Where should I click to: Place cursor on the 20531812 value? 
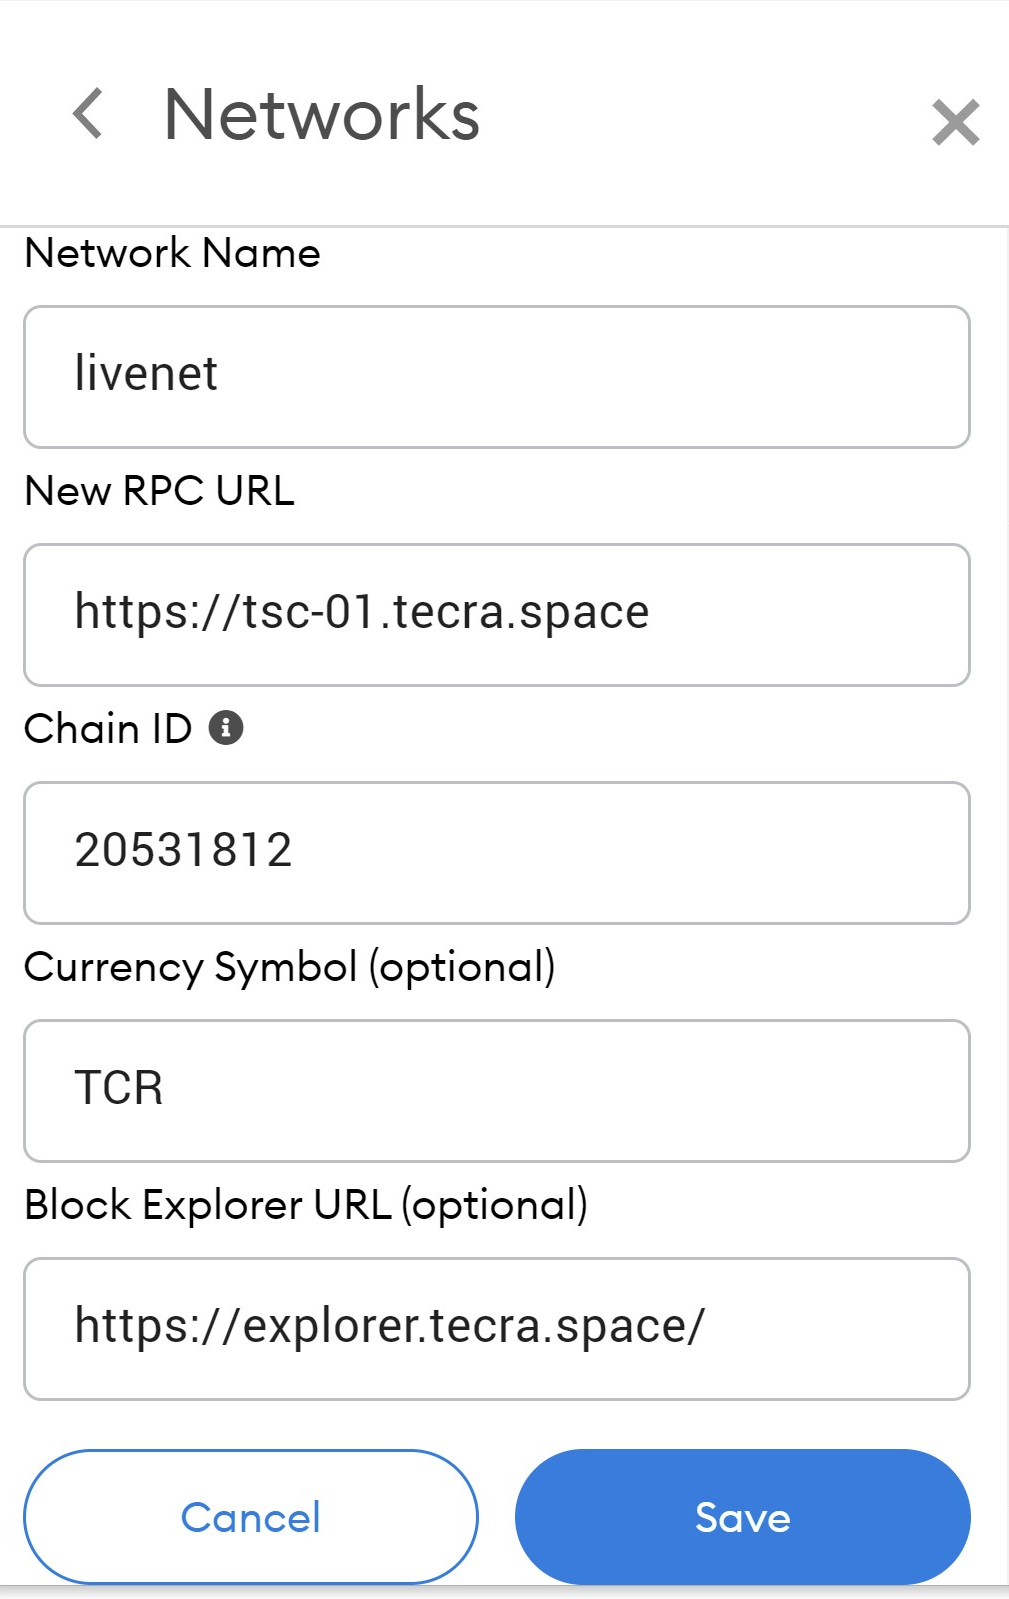tap(184, 850)
